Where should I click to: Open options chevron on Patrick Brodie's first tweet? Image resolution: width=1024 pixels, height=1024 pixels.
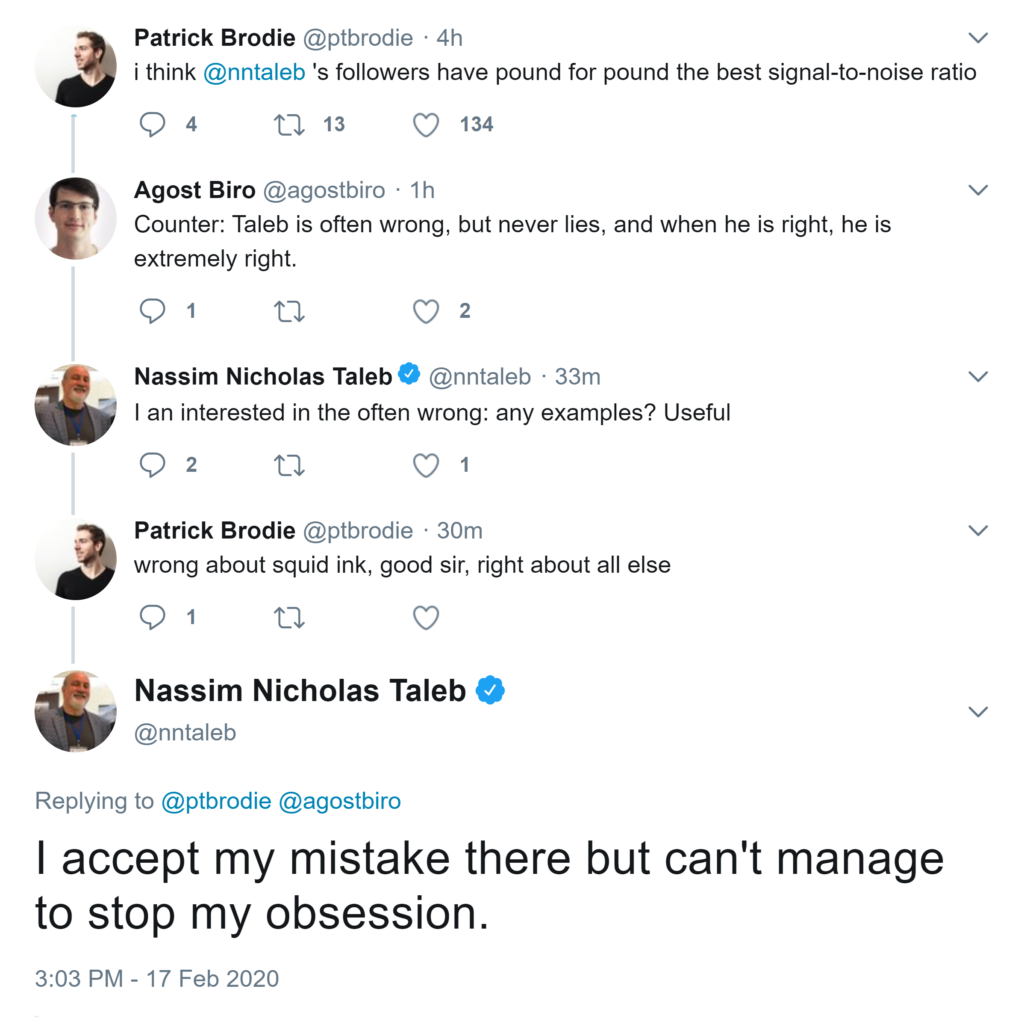click(x=979, y=38)
